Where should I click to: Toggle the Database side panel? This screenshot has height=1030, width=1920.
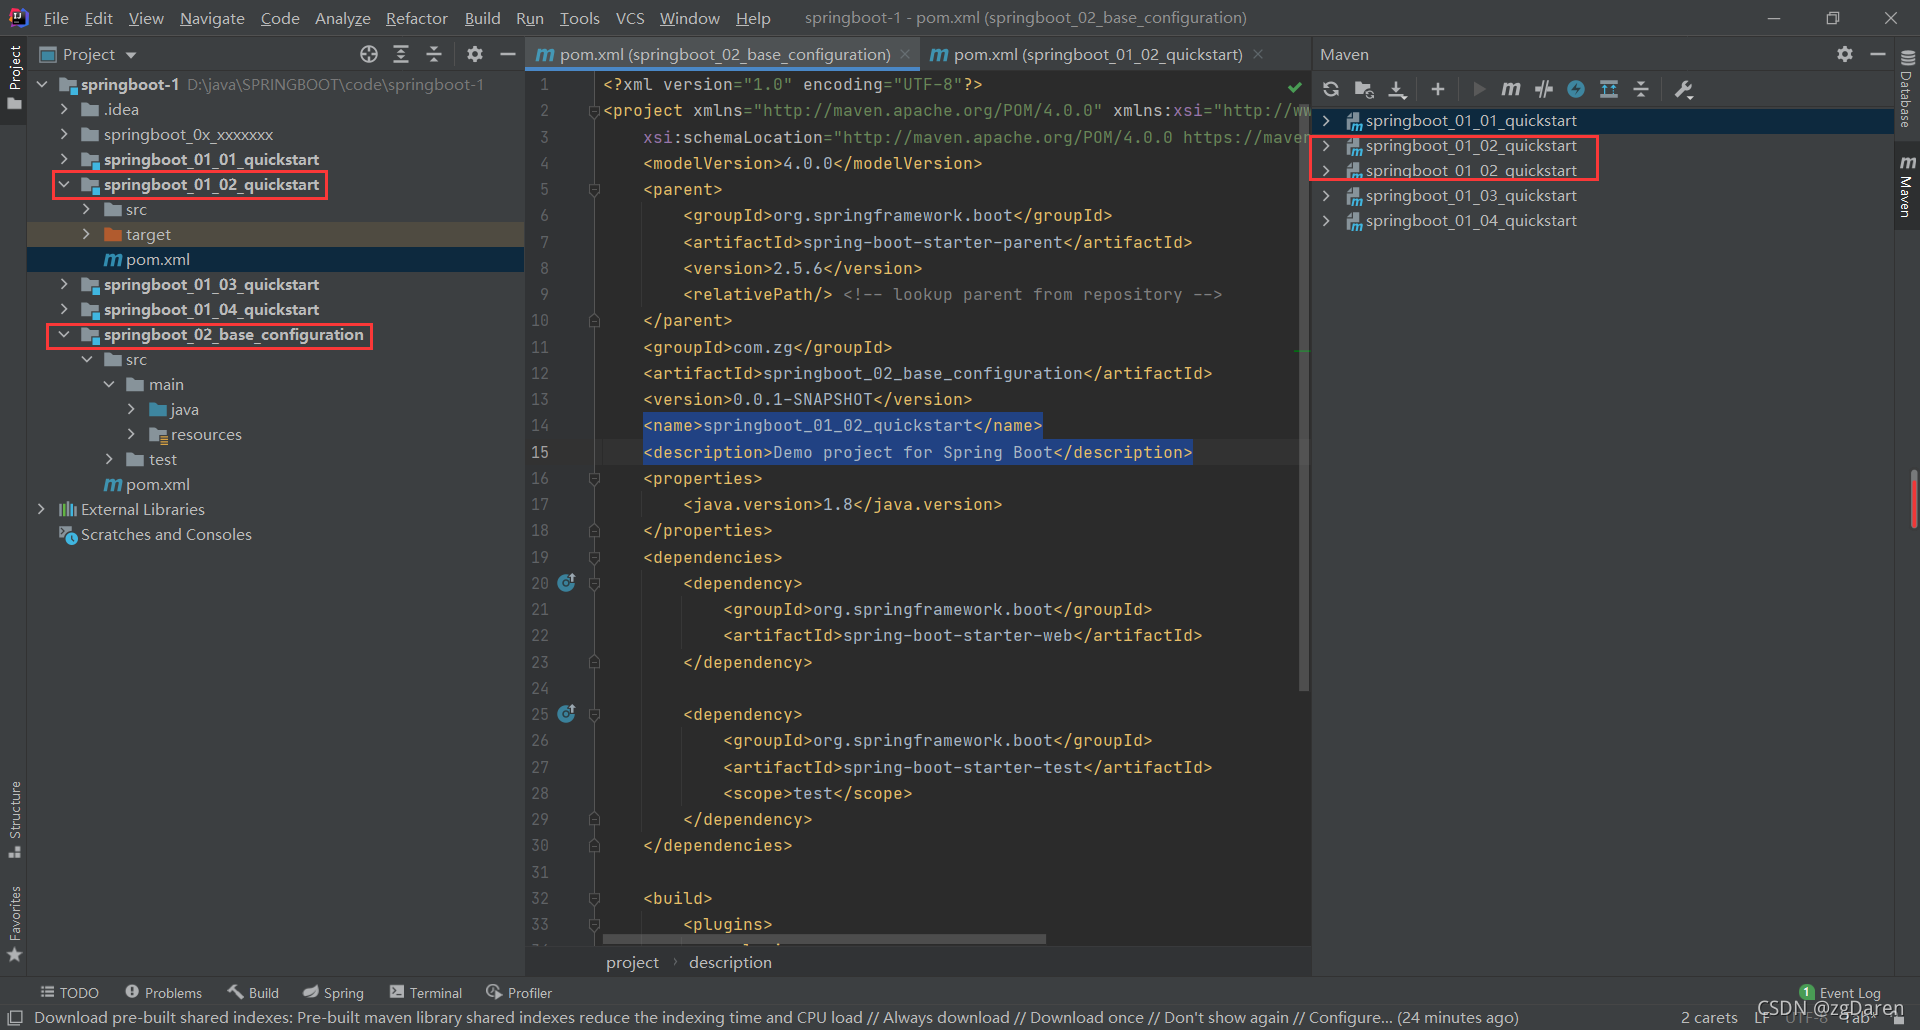click(1907, 89)
